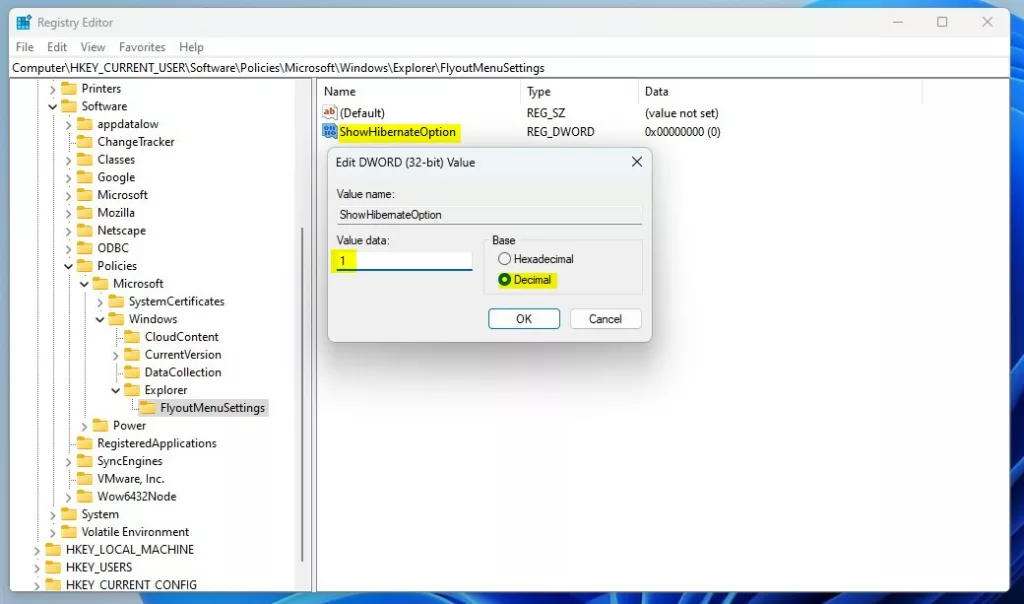
Task: Select the Decimal base radio button
Action: point(504,279)
